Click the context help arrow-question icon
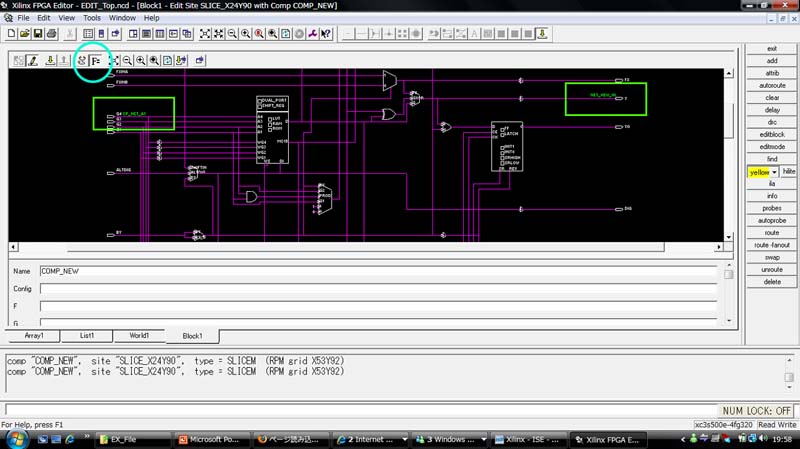The height and width of the screenshot is (449, 800). pos(326,34)
